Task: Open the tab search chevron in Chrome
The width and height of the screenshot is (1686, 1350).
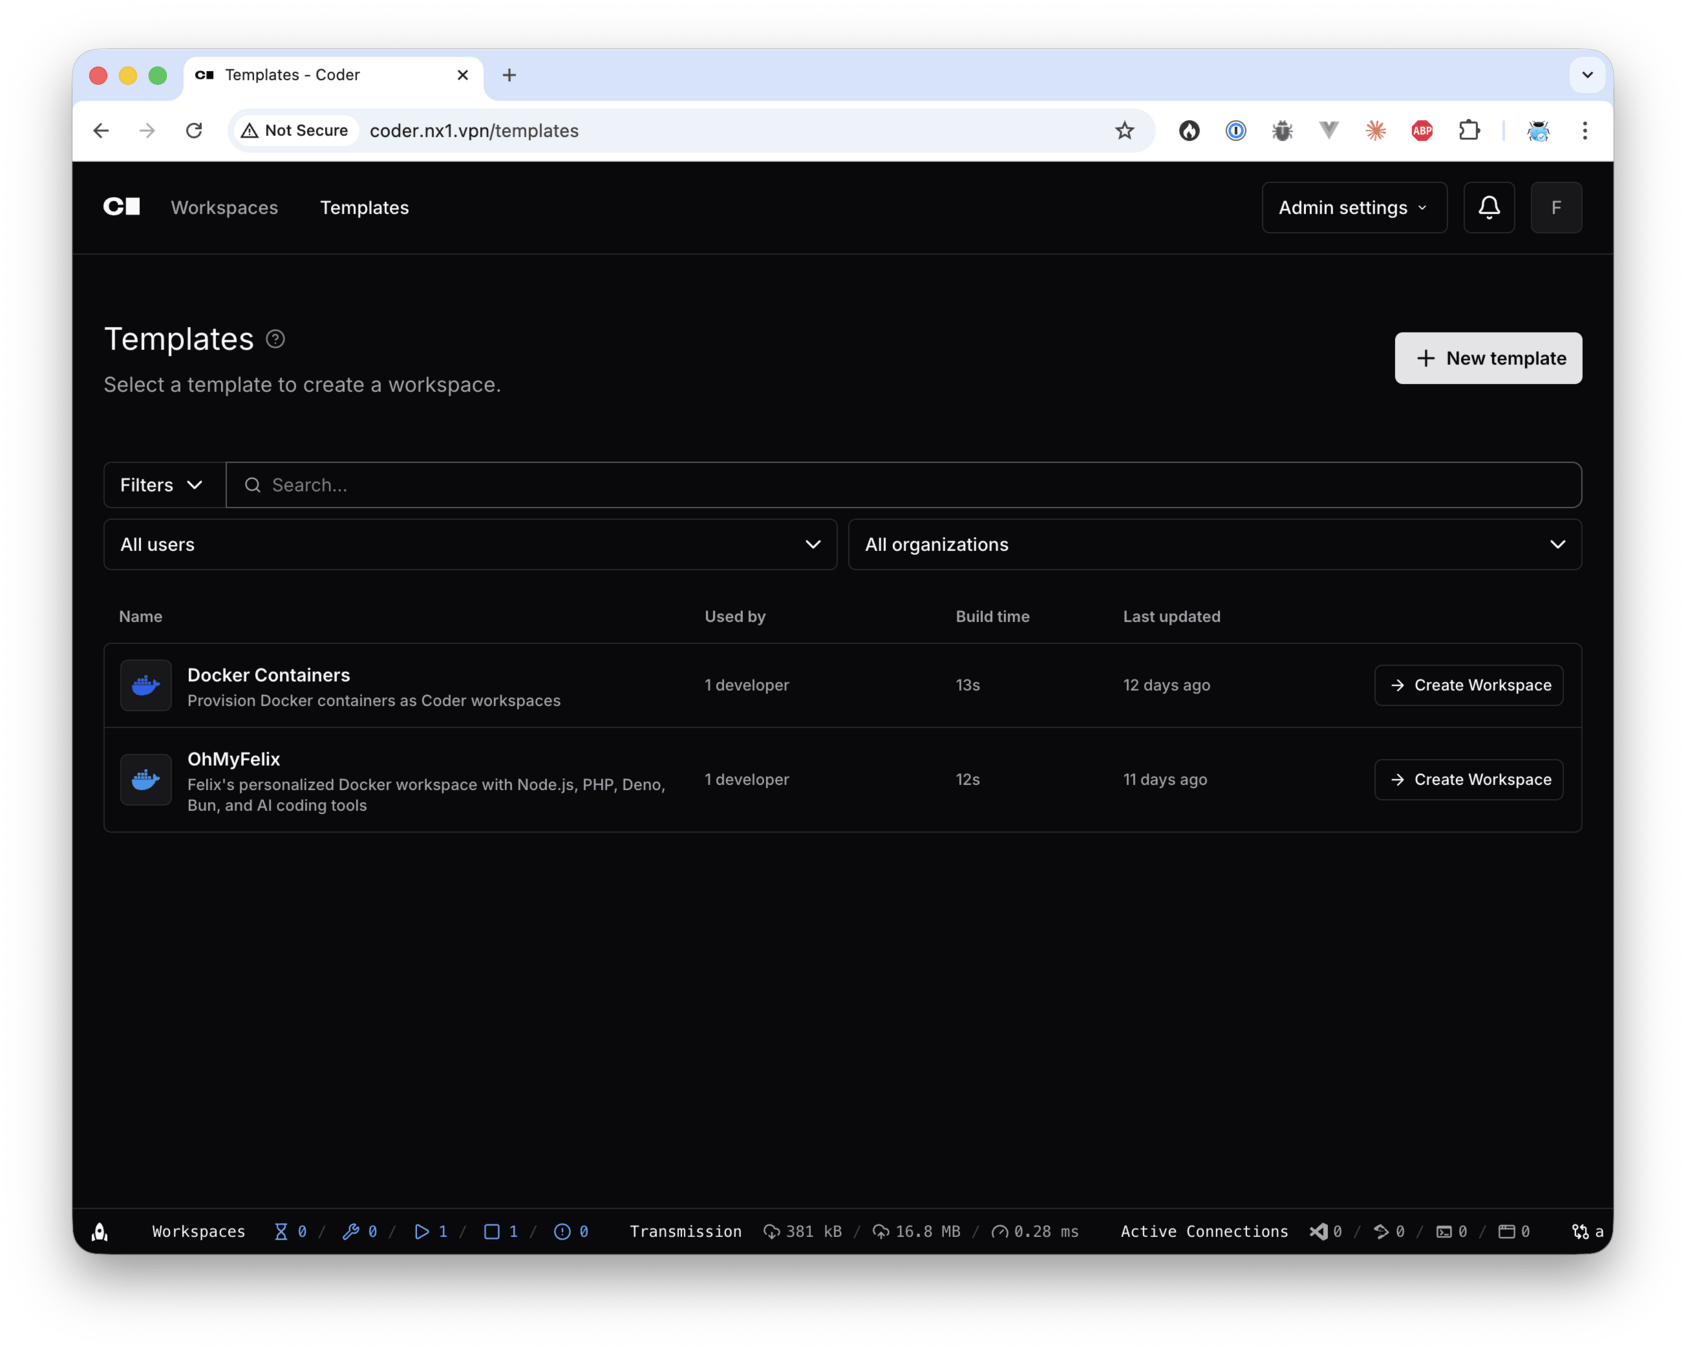Action: pos(1587,75)
